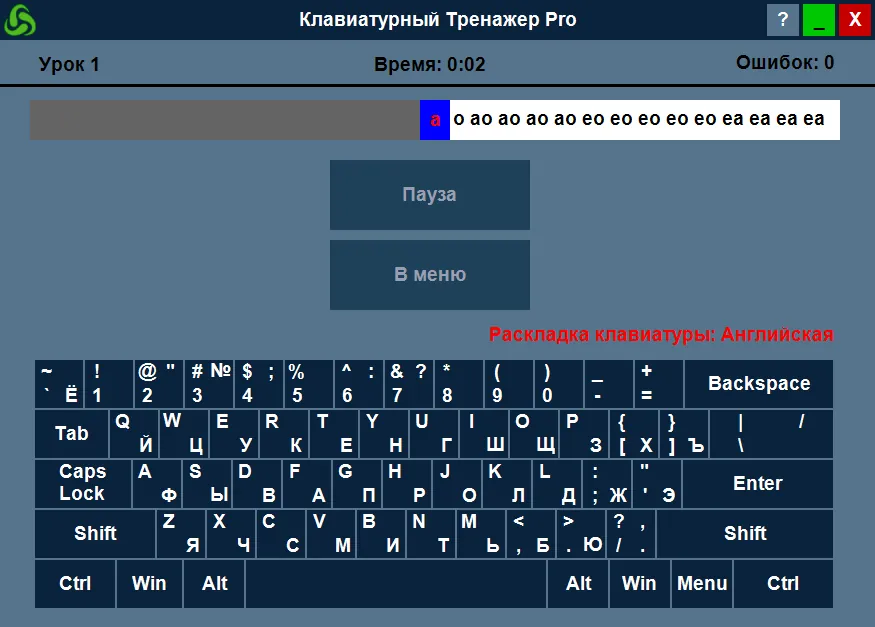Click the Backspace key

click(x=758, y=383)
